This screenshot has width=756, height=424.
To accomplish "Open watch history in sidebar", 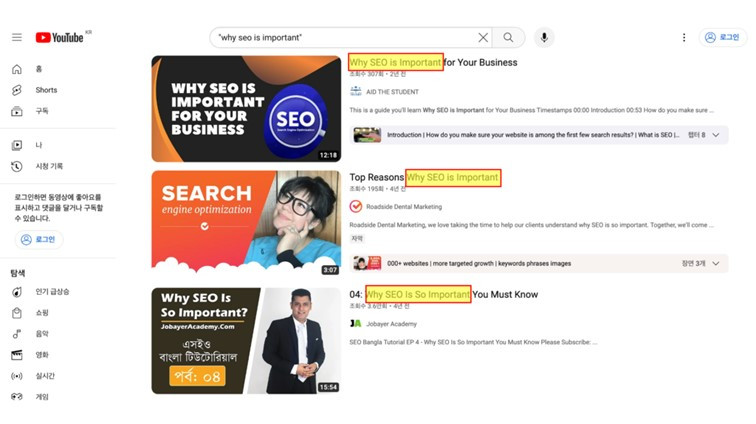I will point(37,166).
